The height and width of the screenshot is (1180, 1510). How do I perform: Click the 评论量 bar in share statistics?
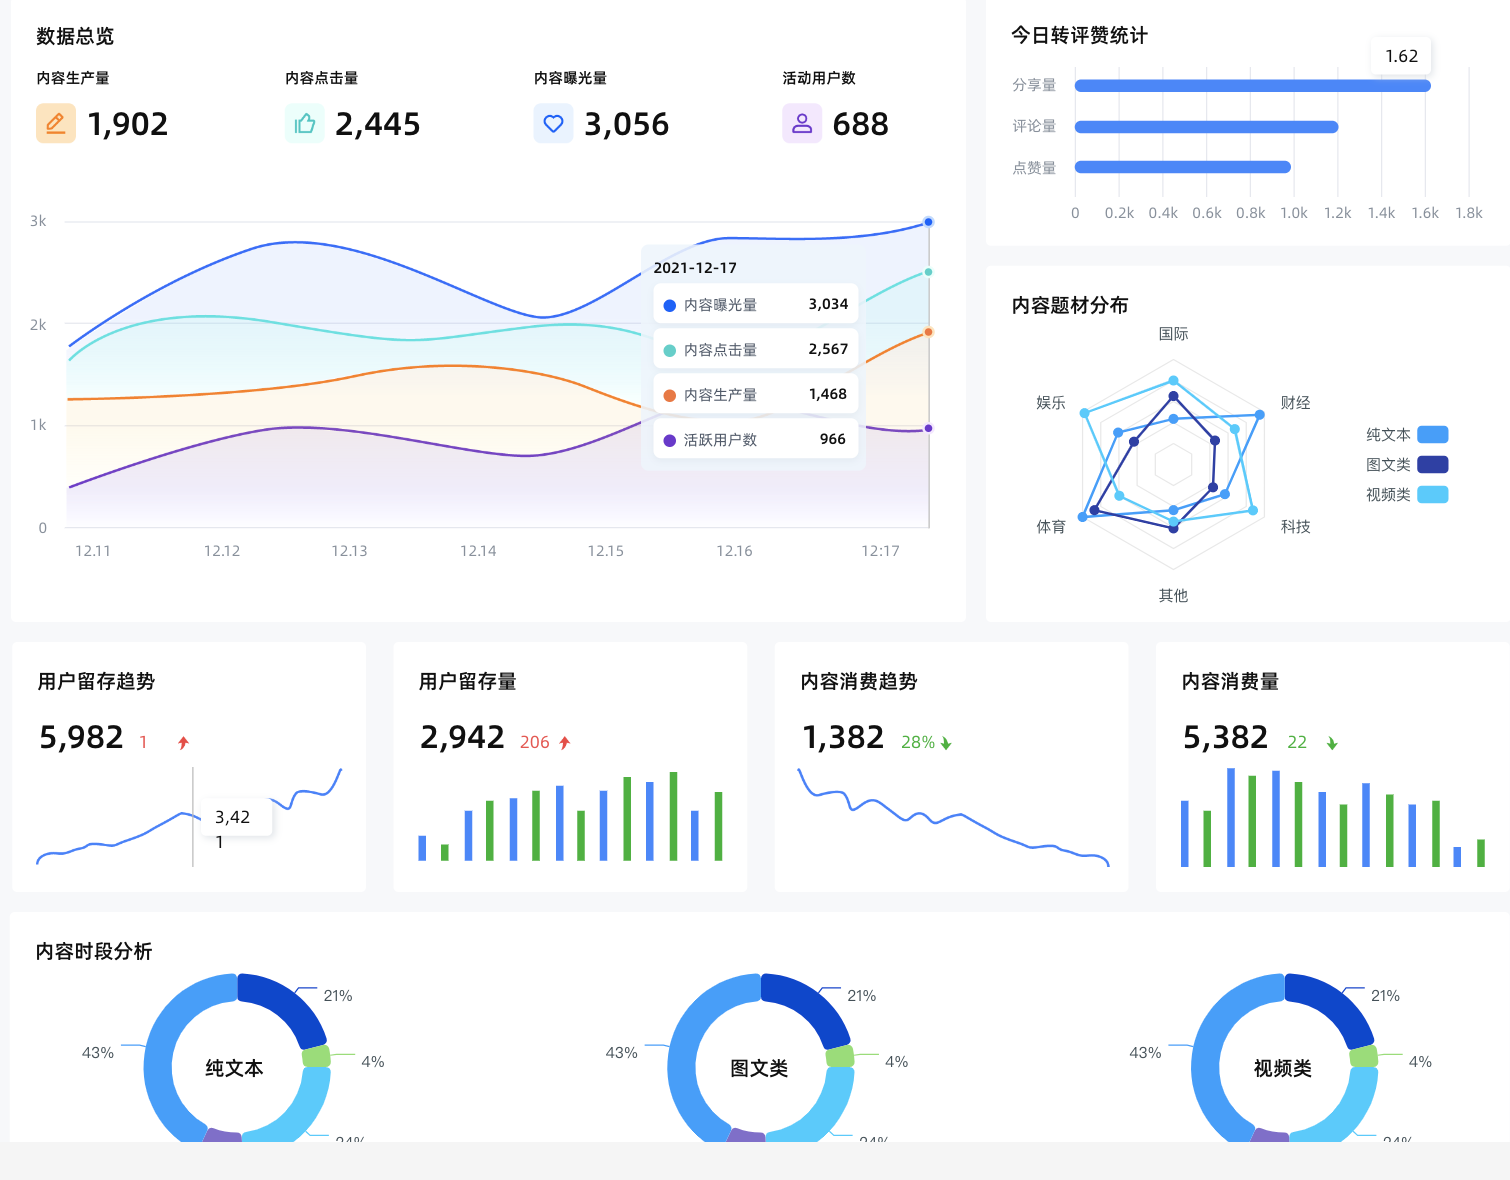pos(1207,126)
